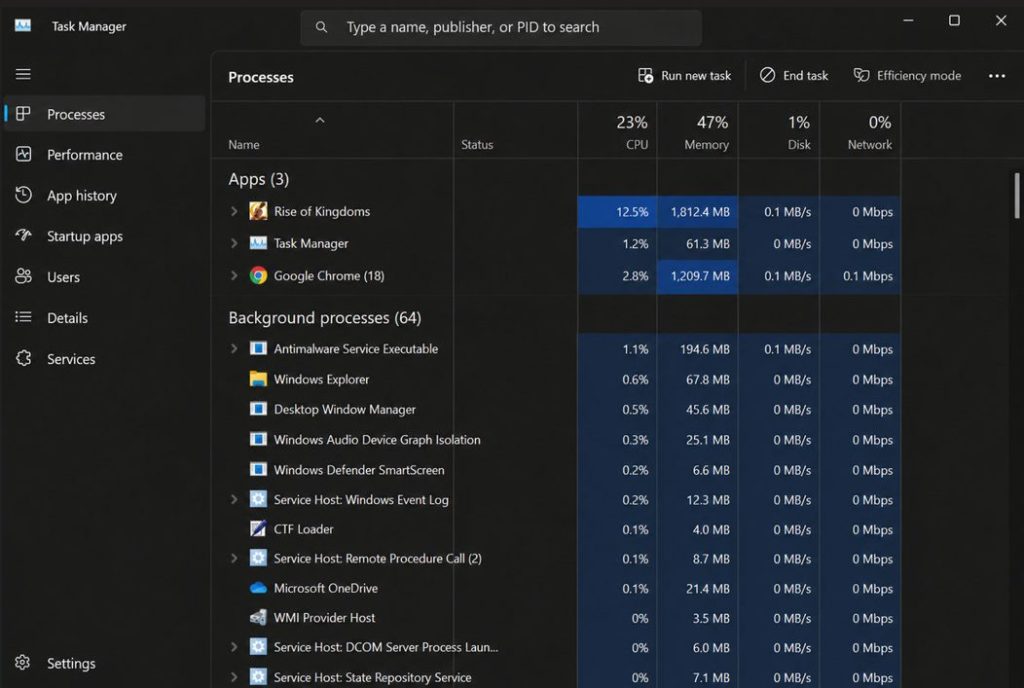Click the Service Host: Windows Event Log gear icon
This screenshot has width=1024, height=688.
point(258,499)
